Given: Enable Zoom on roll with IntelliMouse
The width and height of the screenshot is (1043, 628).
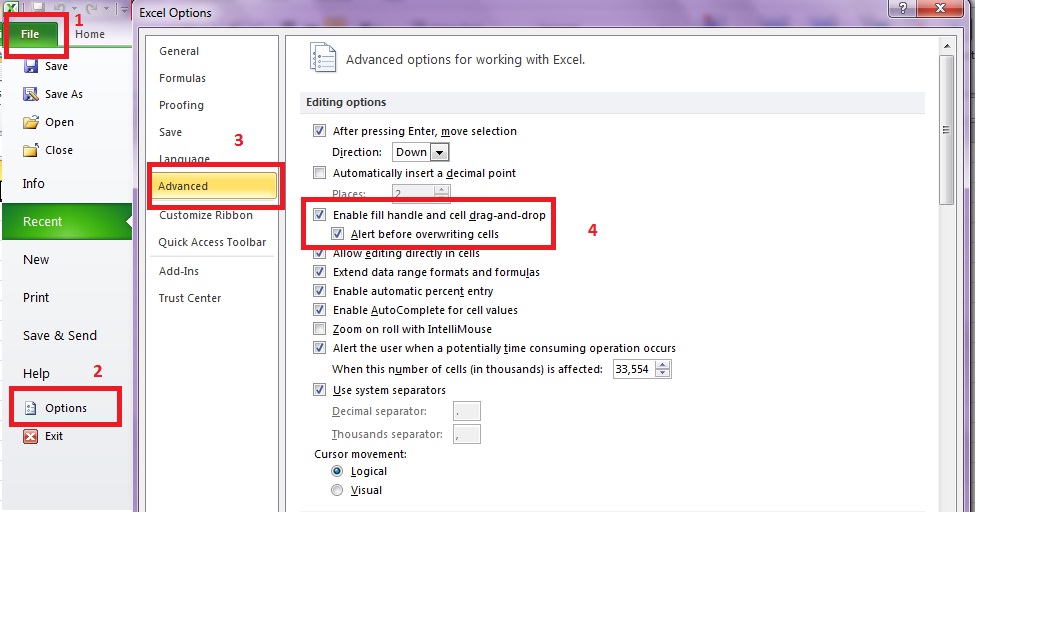Looking at the screenshot, I should 319,329.
